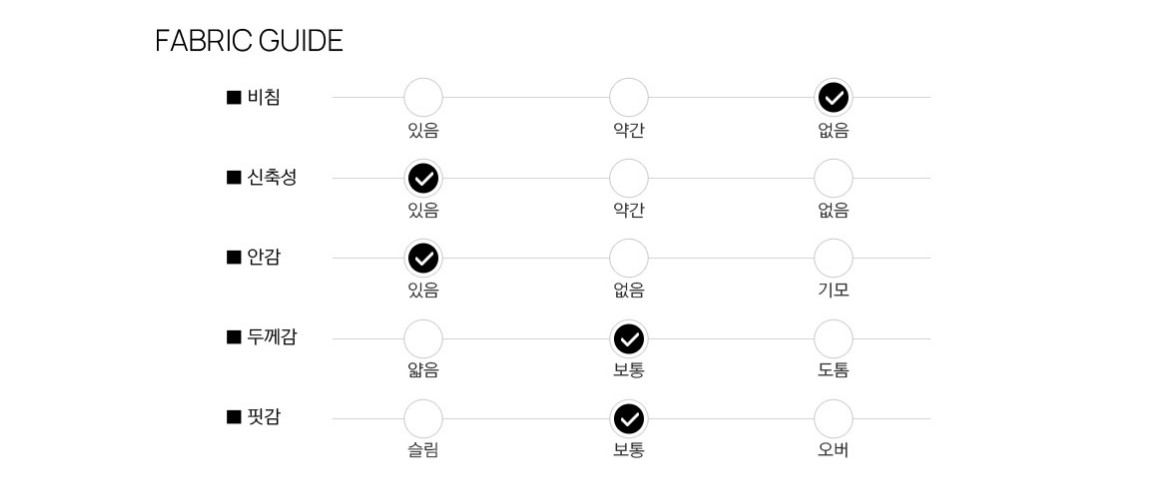The width and height of the screenshot is (1172, 488).
Task: Click checked 있음 circle for 안감
Action: pos(423,258)
